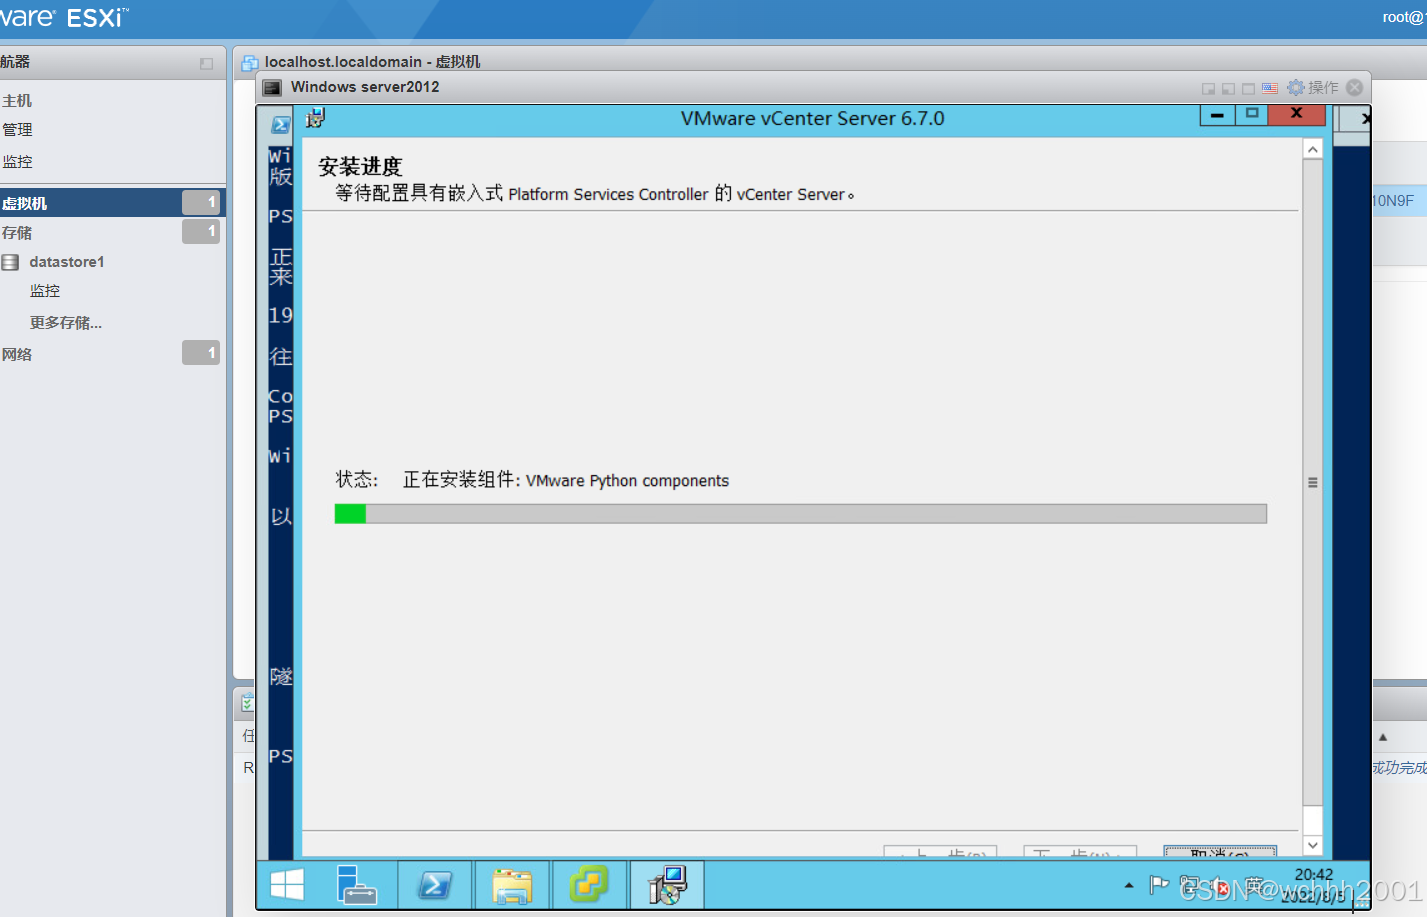Image resolution: width=1427 pixels, height=917 pixels.
Task: Open File Explorer from the taskbar
Action: (x=511, y=884)
